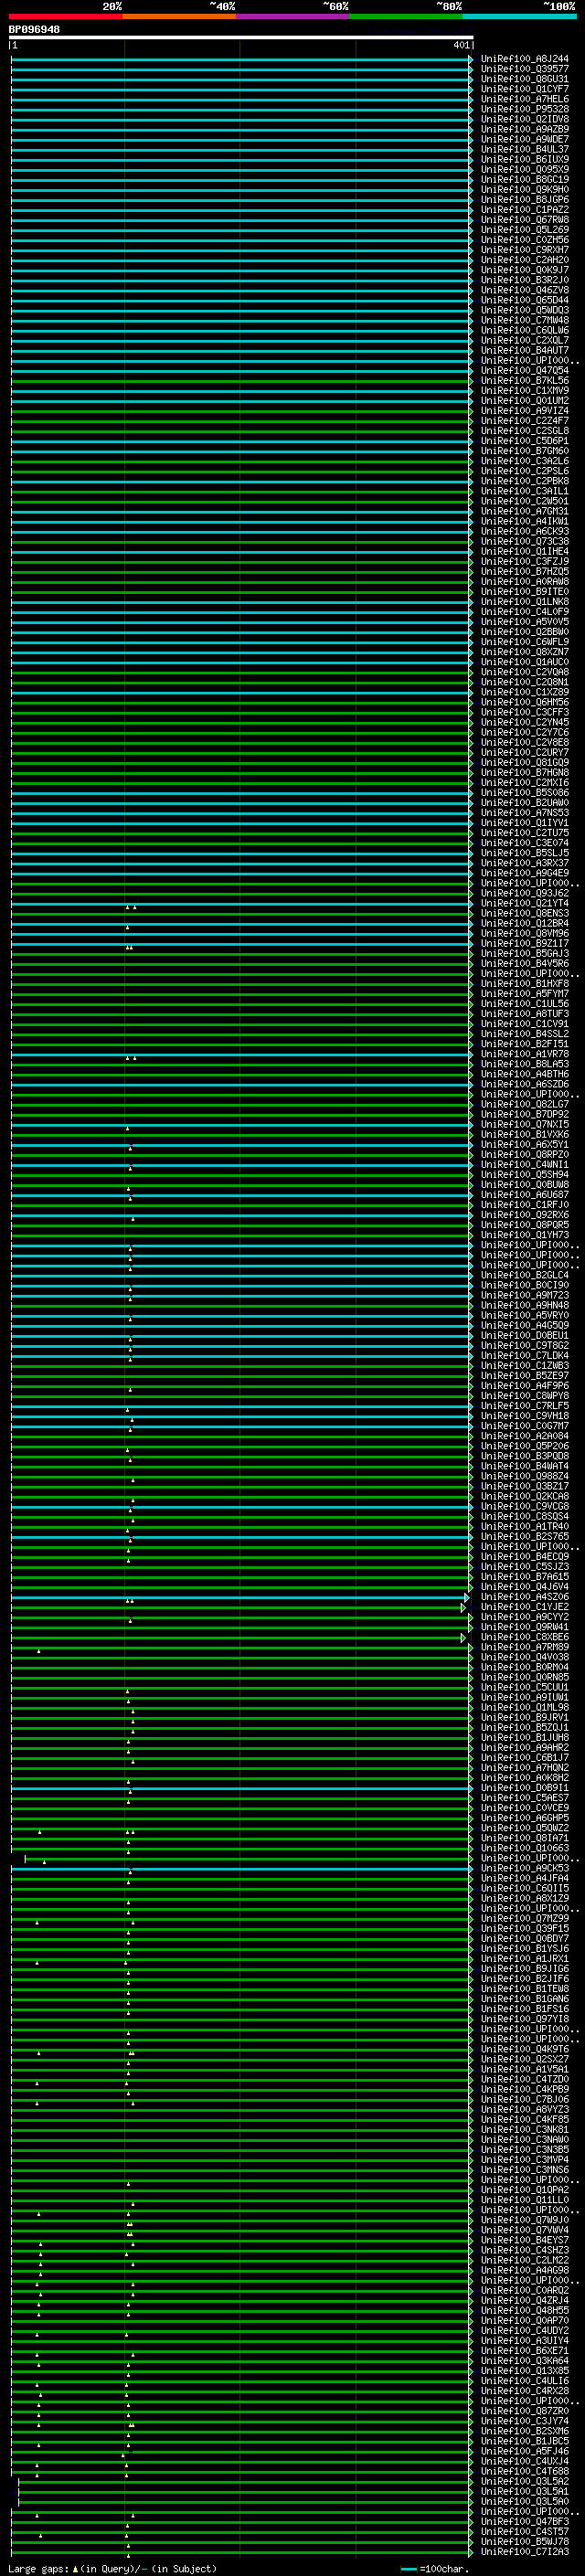585x2576 pixels.
Task: Click the red 20% identity legend segment
Action: [x=65, y=17]
